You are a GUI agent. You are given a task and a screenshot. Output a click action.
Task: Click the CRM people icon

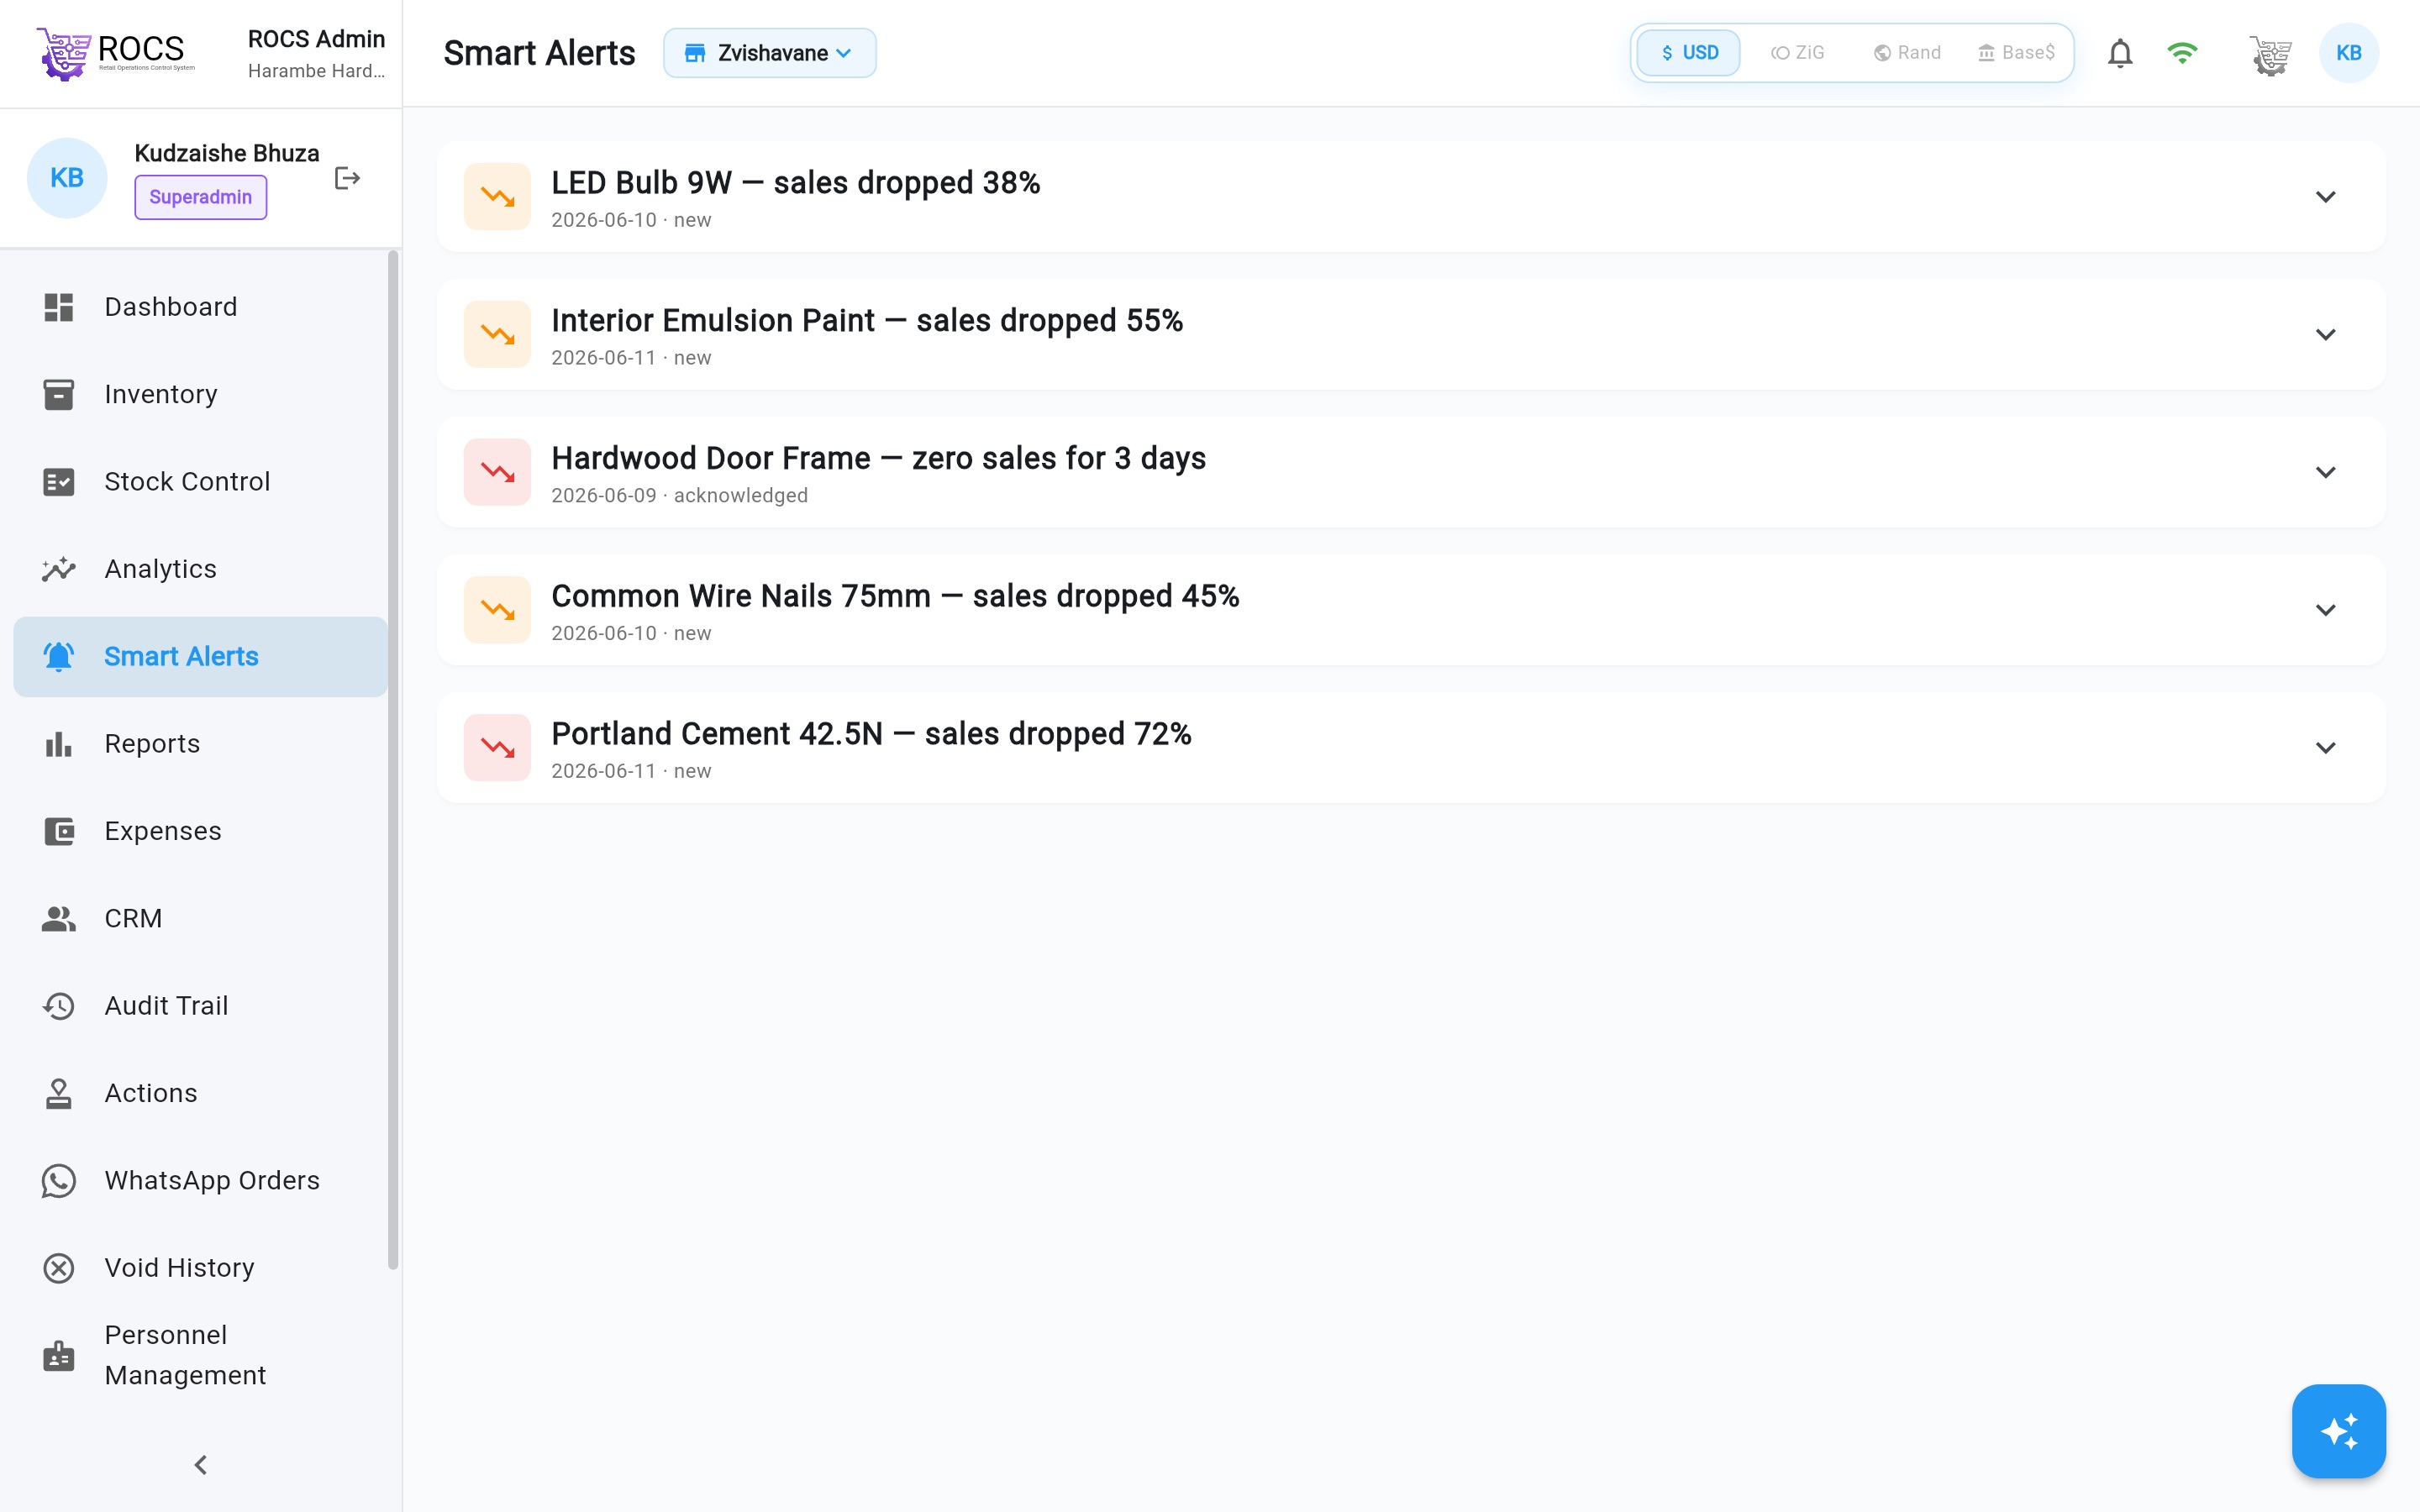coord(59,918)
